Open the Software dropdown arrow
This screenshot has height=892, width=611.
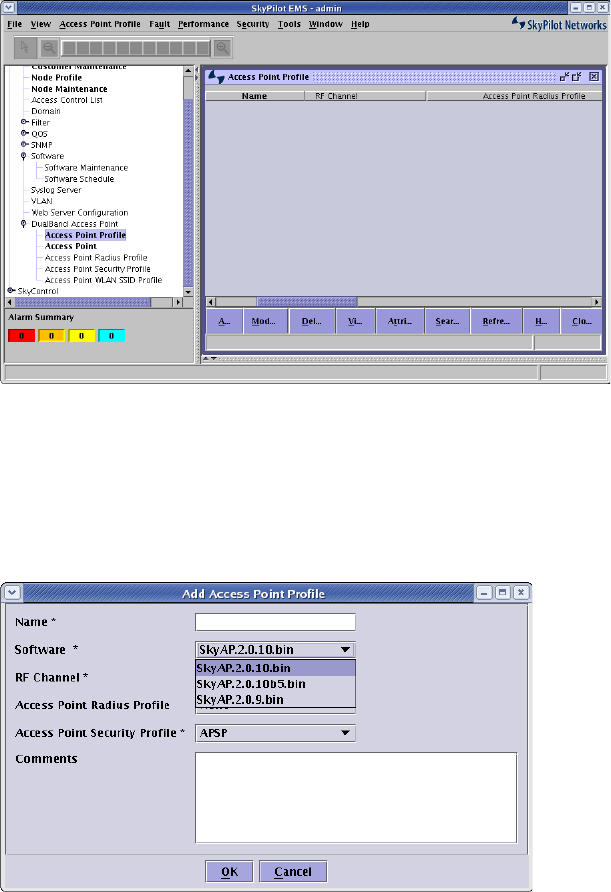pos(345,650)
